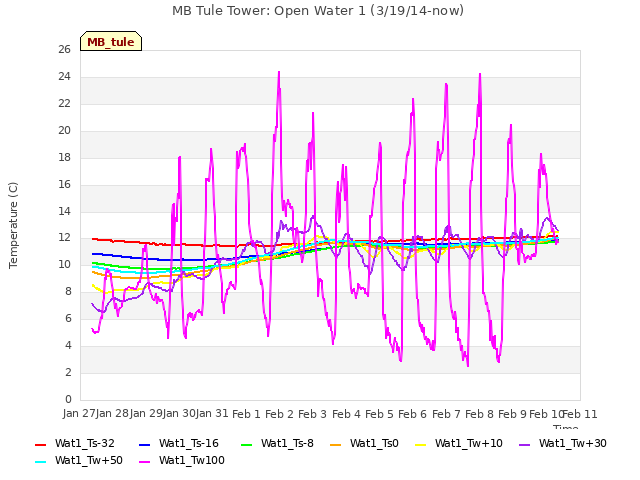640x480 pixels.
Task: Select the Wat1_Tw+50 legend label
Action: click(89, 461)
